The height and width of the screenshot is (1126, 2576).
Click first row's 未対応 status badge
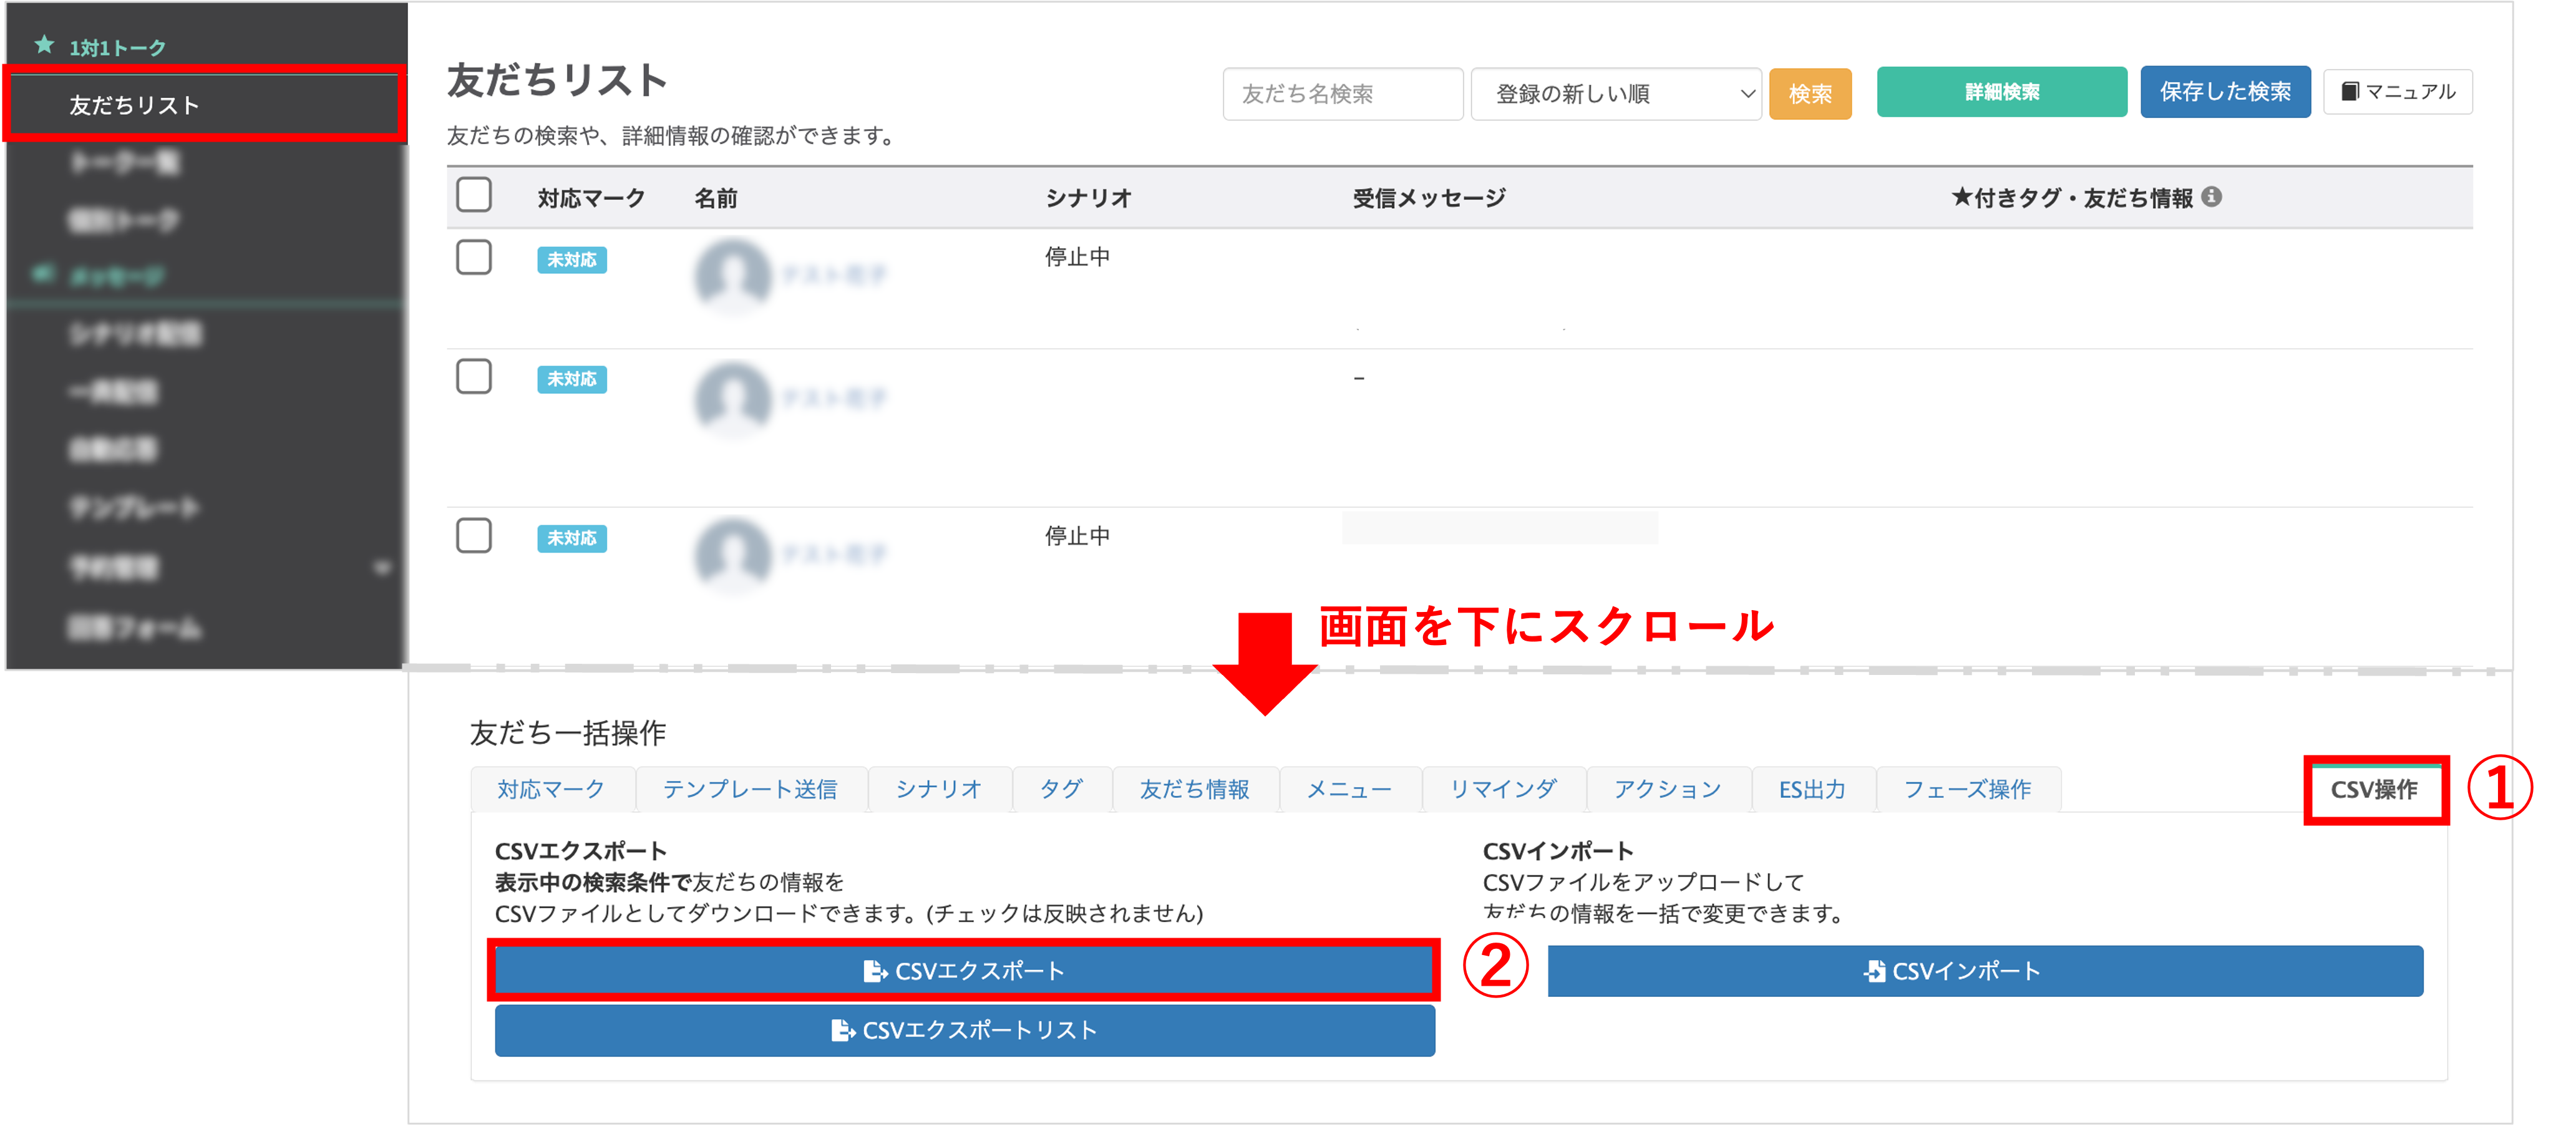point(571,260)
